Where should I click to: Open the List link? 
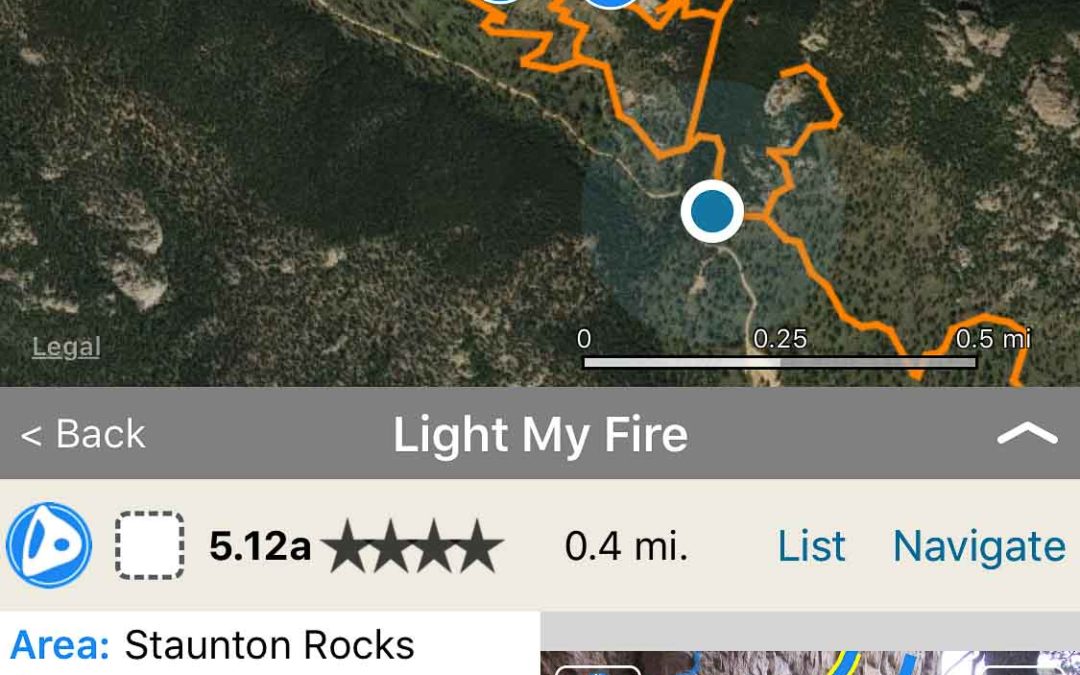click(x=811, y=546)
